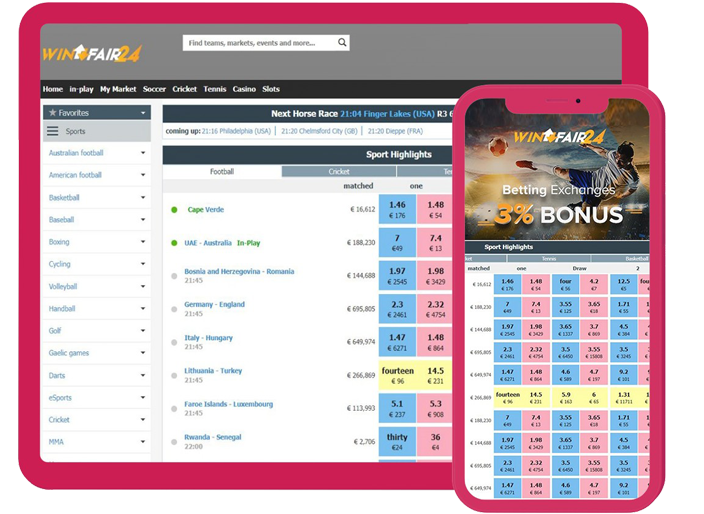
Task: Click pink 7.4 lay odds for UAE - Australia
Action: point(435,242)
